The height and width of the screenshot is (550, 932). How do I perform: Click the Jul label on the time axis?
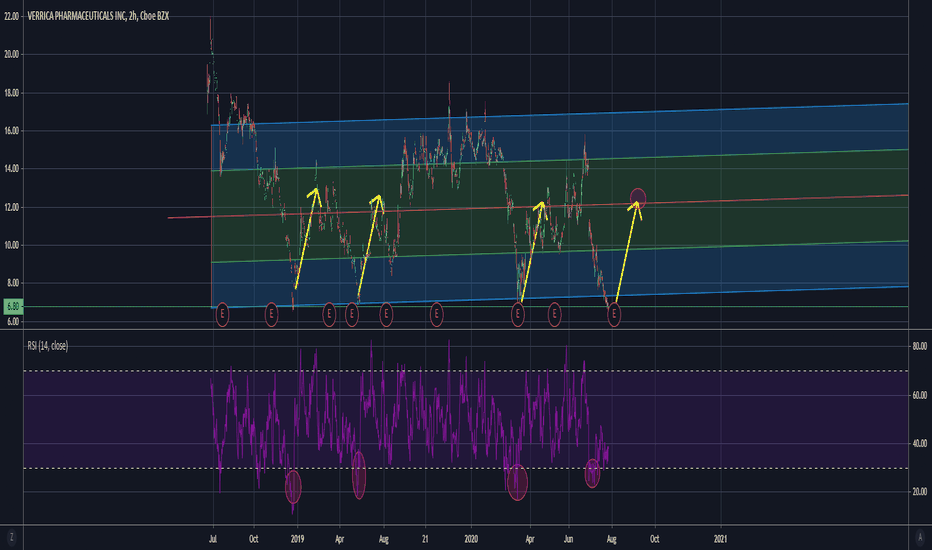213,539
